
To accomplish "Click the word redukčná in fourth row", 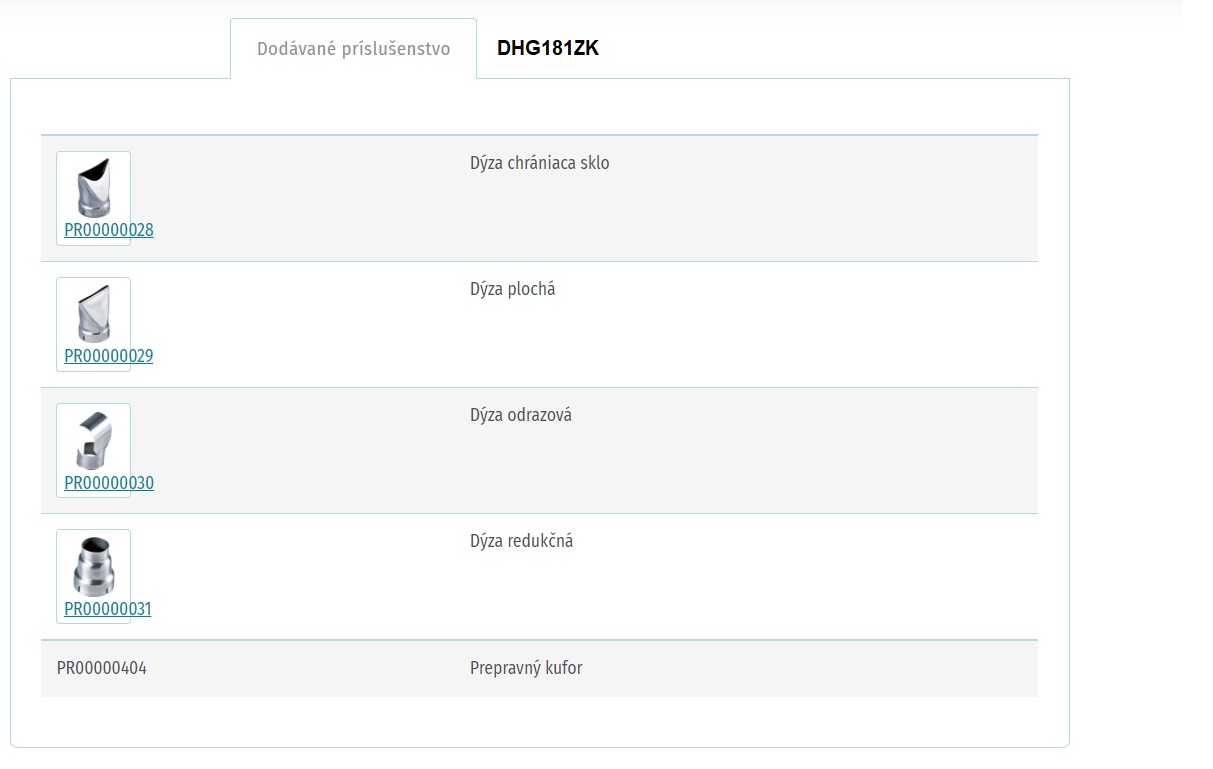I will (x=541, y=541).
